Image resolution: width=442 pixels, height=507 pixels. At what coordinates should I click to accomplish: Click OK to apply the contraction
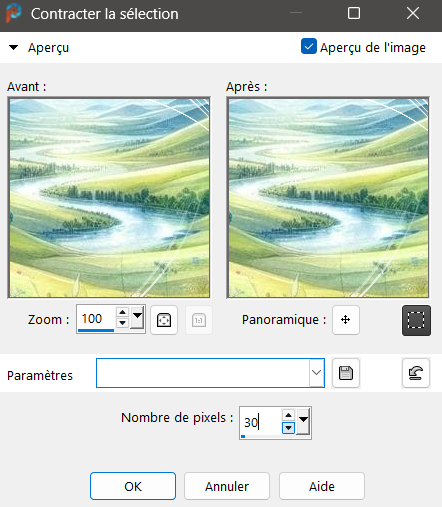[x=133, y=486]
